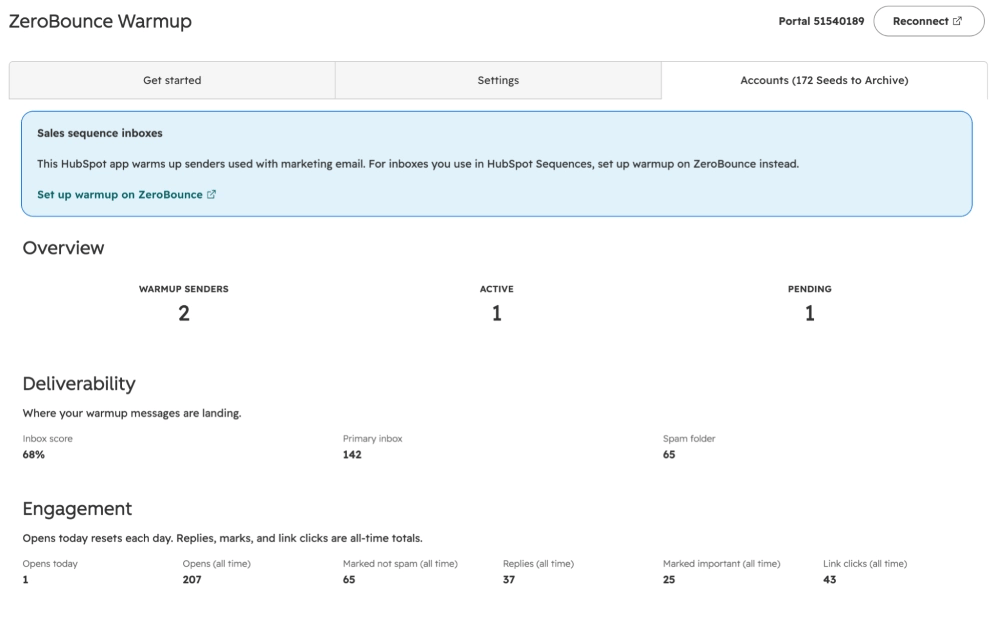The height and width of the screenshot is (627, 999).
Task: Click the Reconnect button
Action: click(x=928, y=21)
